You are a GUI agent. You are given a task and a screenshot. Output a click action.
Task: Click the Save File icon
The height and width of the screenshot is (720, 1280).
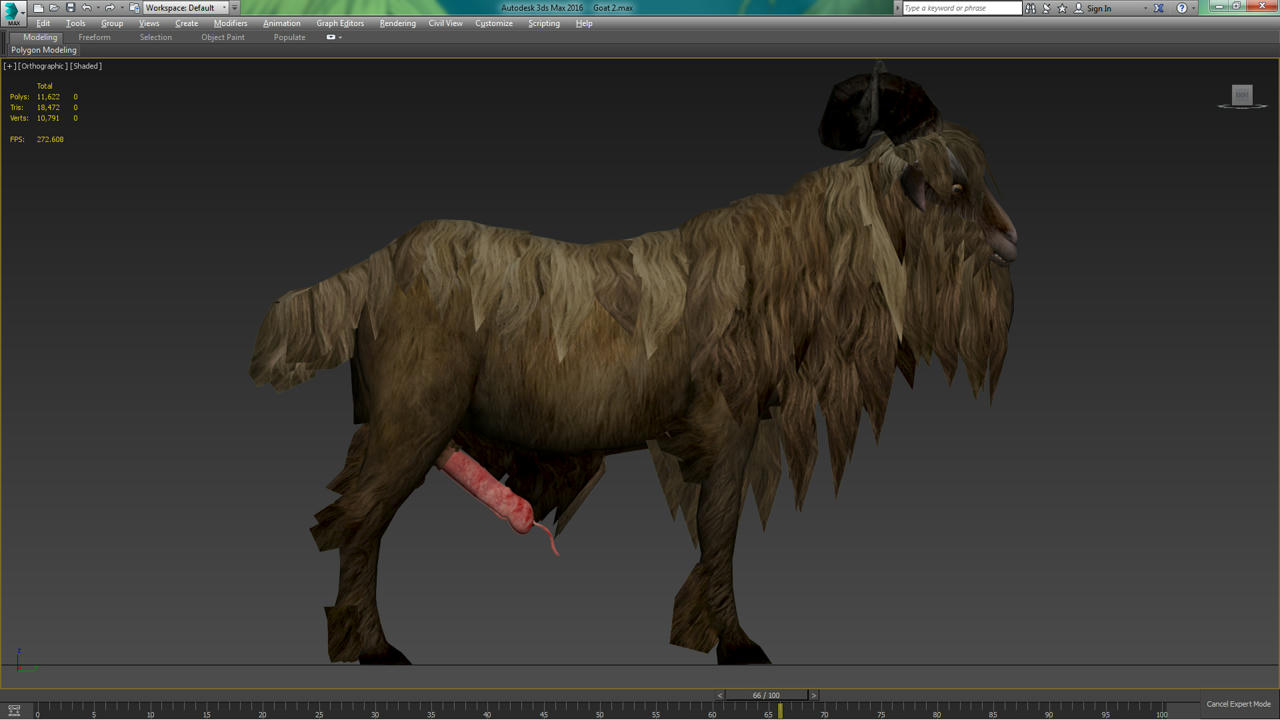(70, 8)
